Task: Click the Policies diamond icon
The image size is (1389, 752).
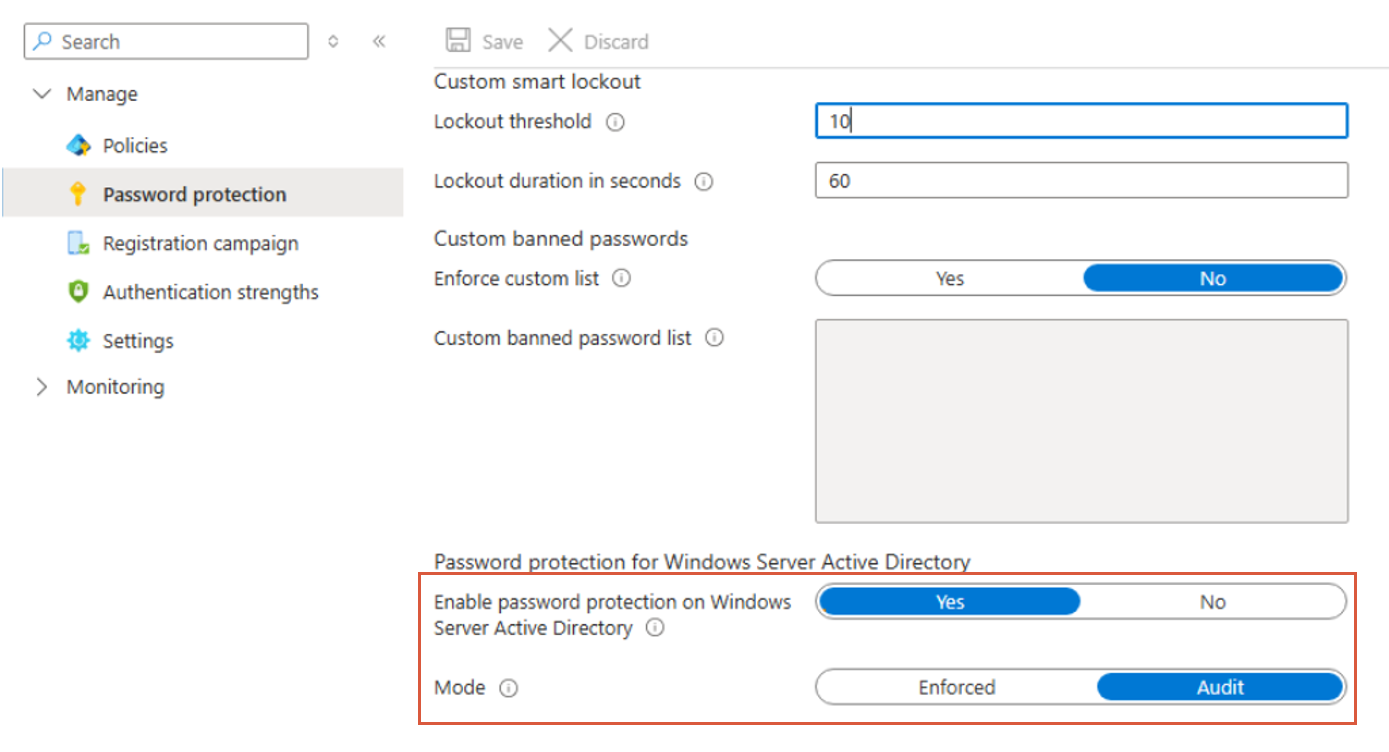Action: [x=78, y=145]
